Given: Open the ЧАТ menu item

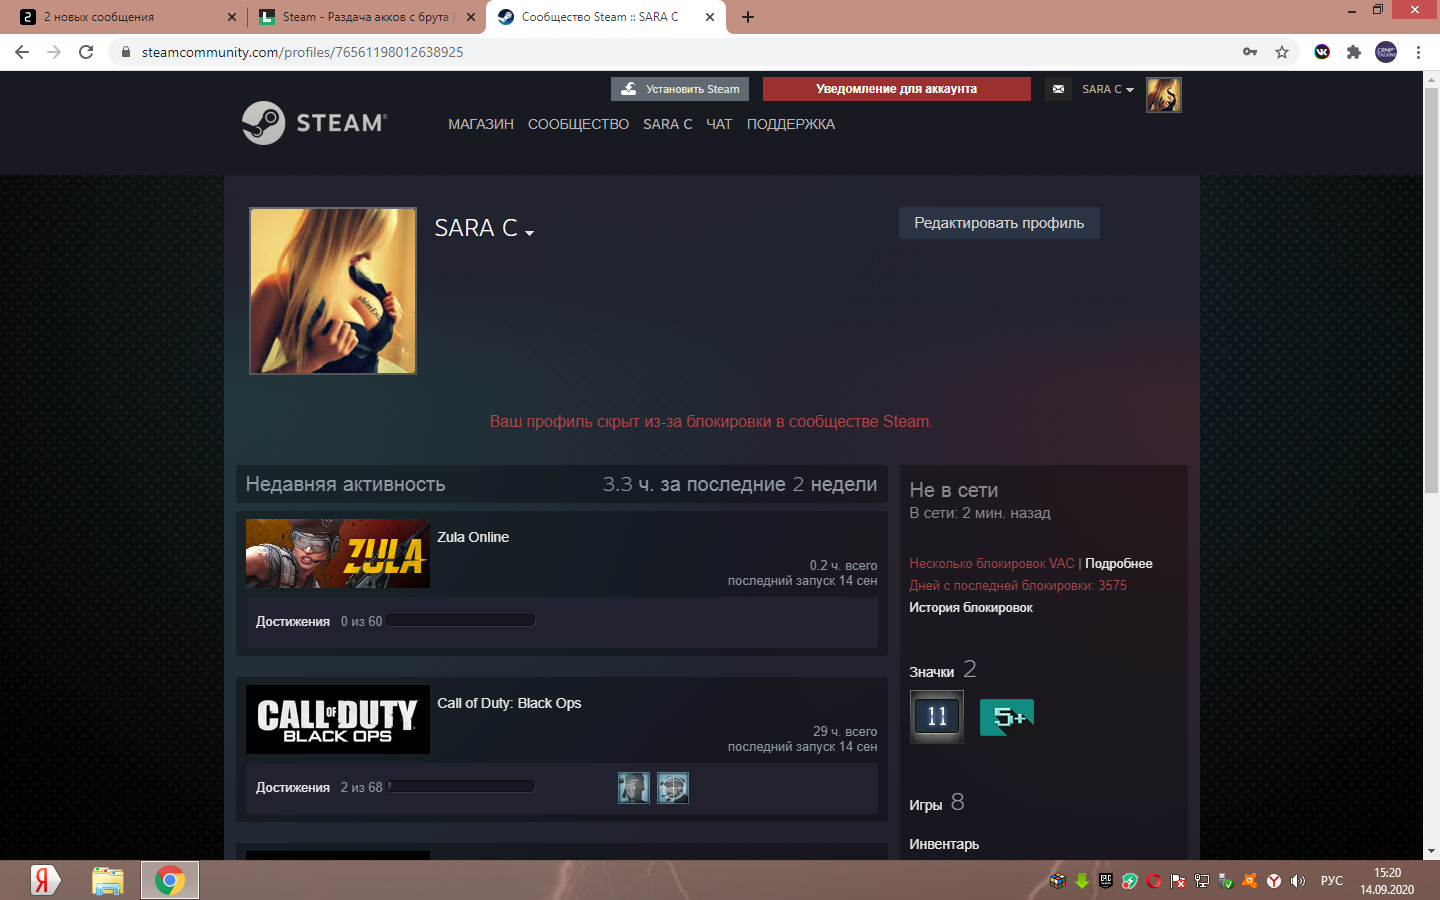Looking at the screenshot, I should click(x=719, y=124).
